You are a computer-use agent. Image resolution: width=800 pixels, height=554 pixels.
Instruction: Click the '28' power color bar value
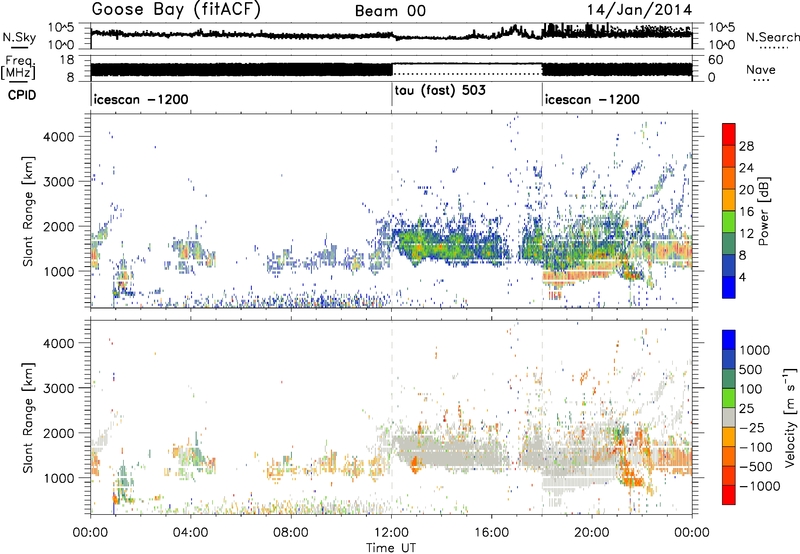[x=746, y=146]
